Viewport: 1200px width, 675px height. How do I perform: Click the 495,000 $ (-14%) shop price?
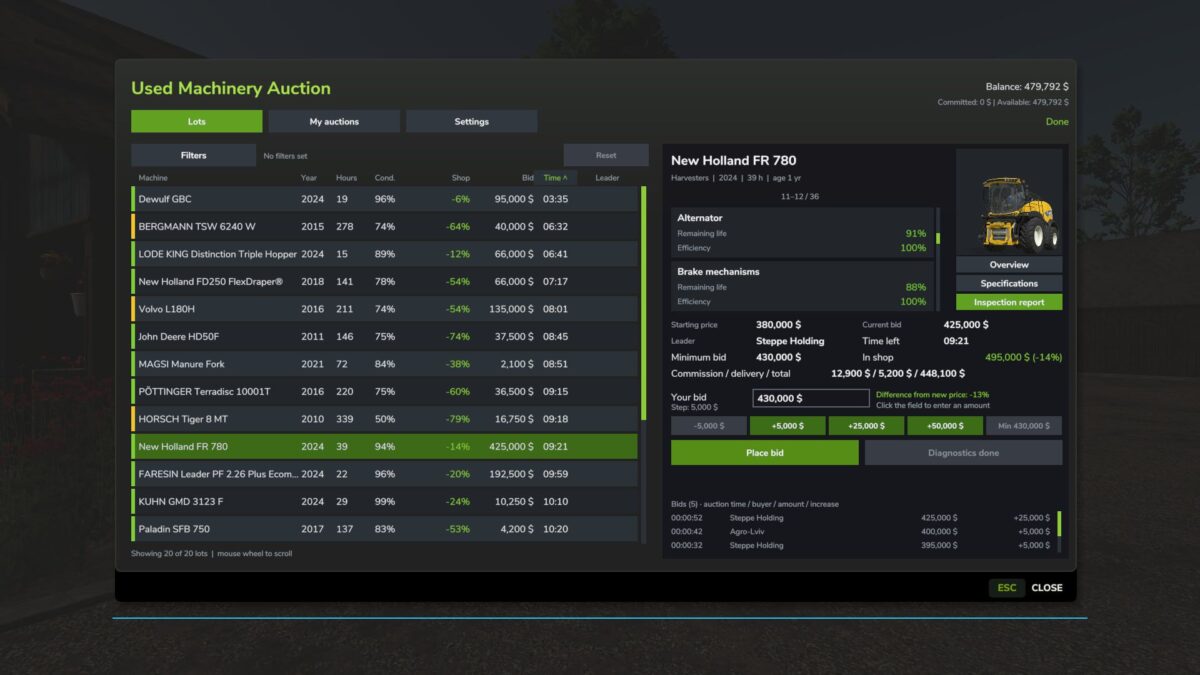pos(1023,357)
